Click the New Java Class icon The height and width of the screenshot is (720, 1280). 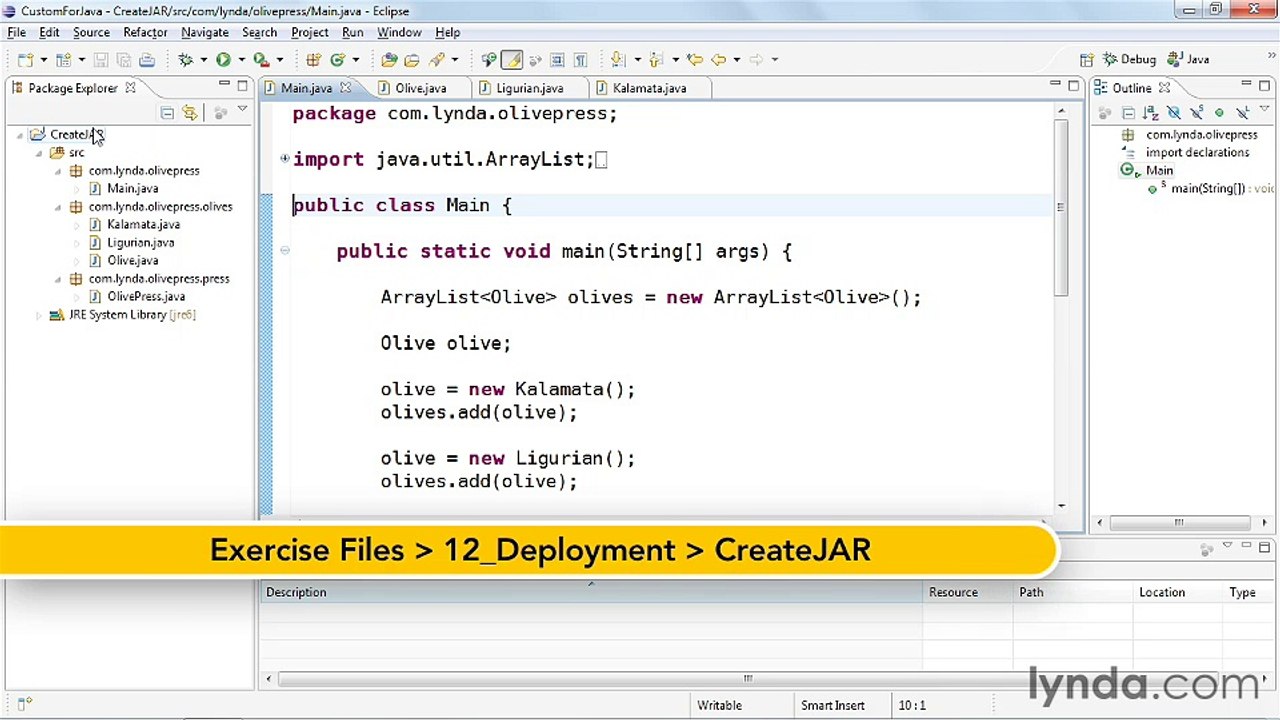point(338,60)
